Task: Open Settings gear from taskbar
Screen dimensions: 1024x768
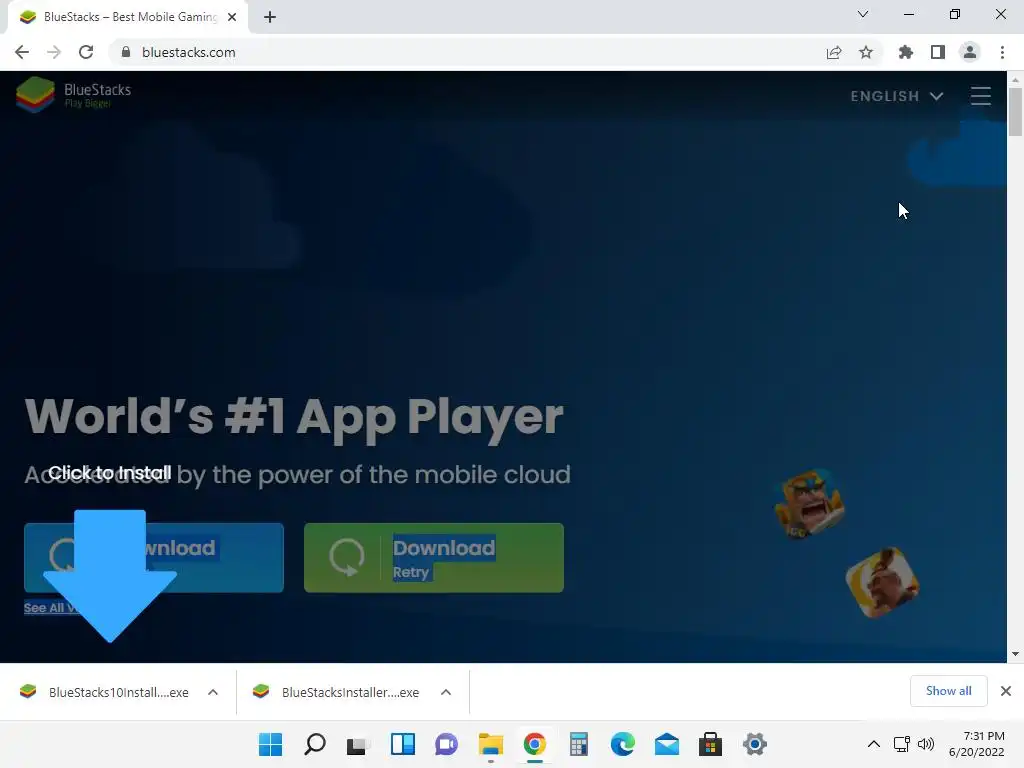Action: click(x=755, y=744)
